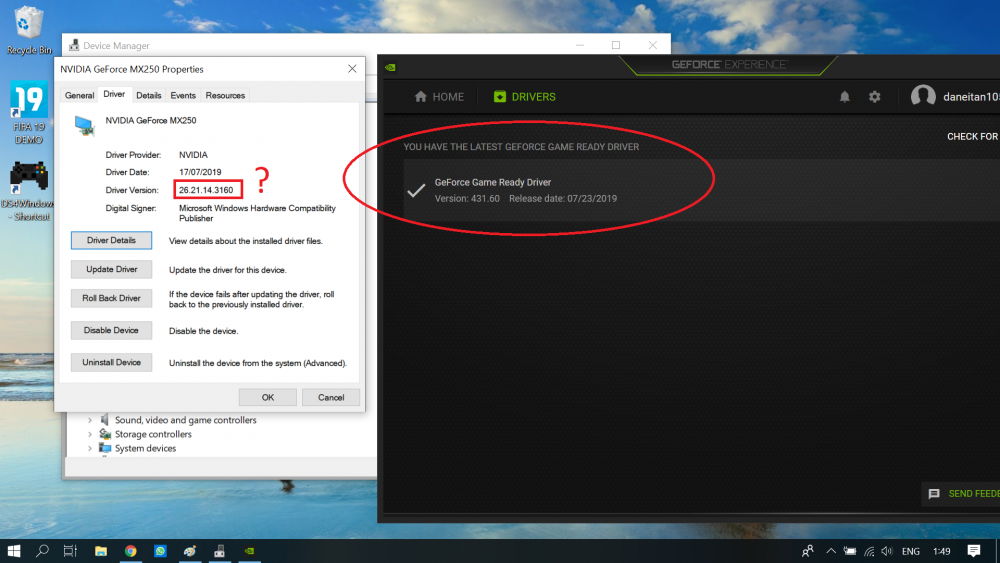Click Cancel in the Properties dialog
The height and width of the screenshot is (563, 1000).
pyautogui.click(x=331, y=397)
